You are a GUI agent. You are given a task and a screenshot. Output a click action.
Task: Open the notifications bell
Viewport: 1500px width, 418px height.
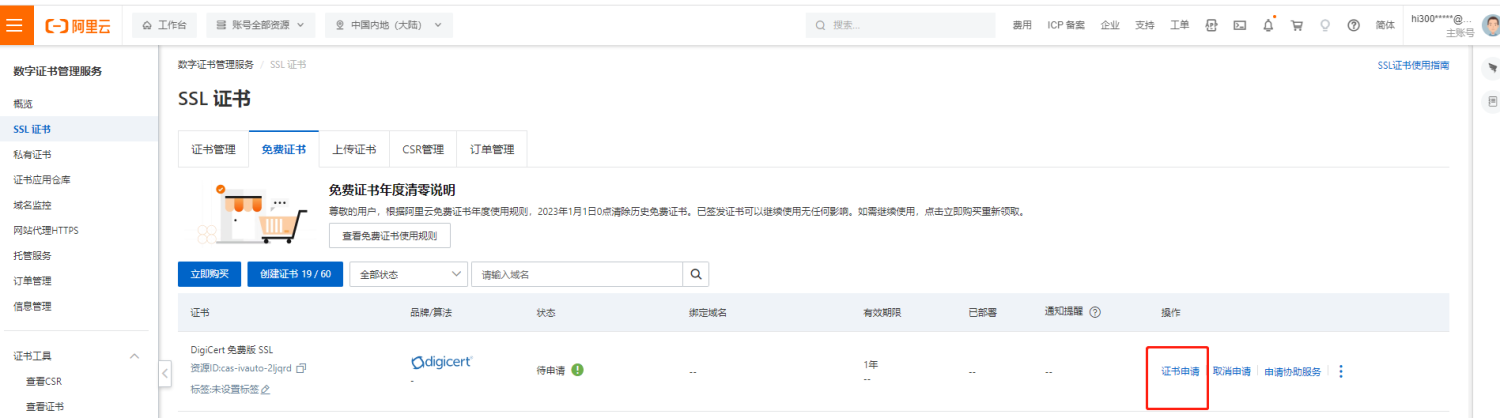1268,25
